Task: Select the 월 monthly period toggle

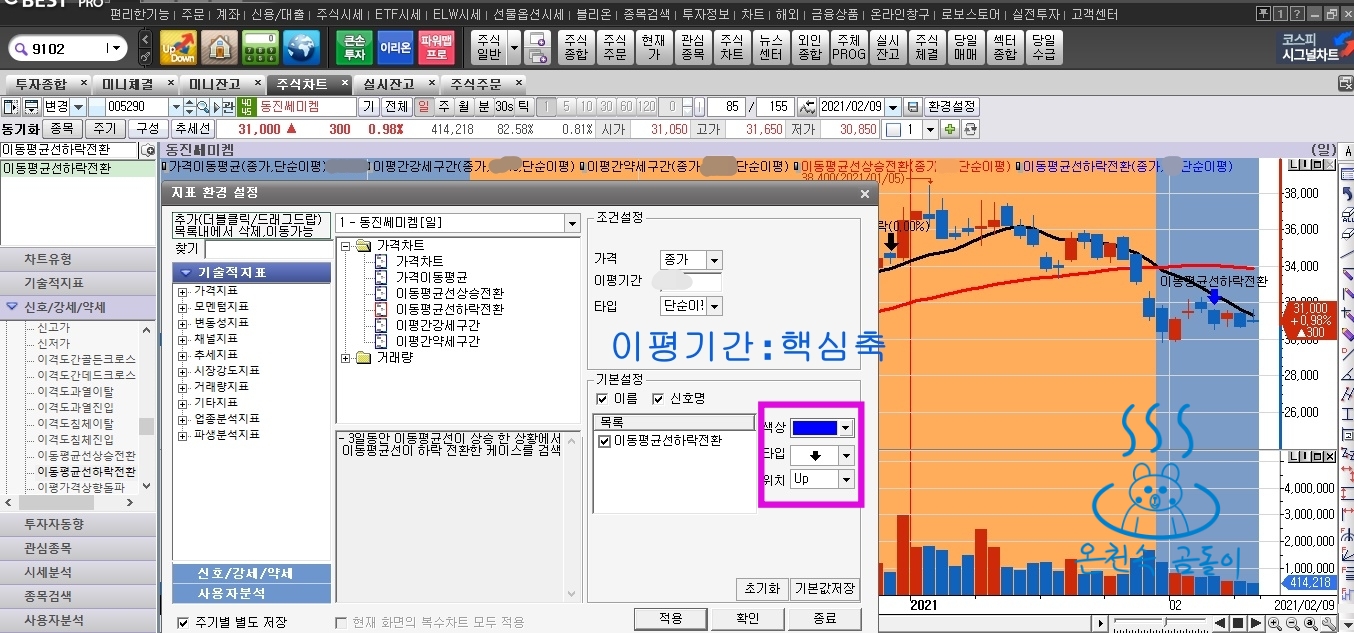Action: tap(463, 106)
